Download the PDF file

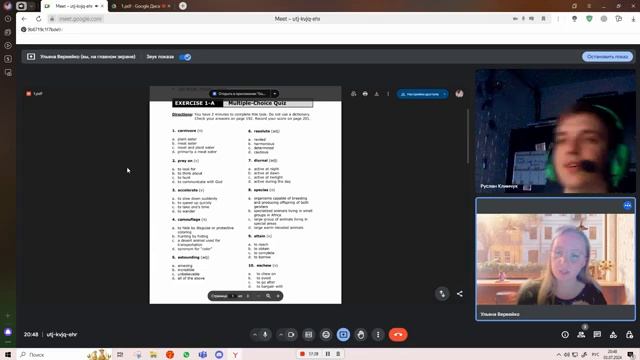[x=376, y=94]
